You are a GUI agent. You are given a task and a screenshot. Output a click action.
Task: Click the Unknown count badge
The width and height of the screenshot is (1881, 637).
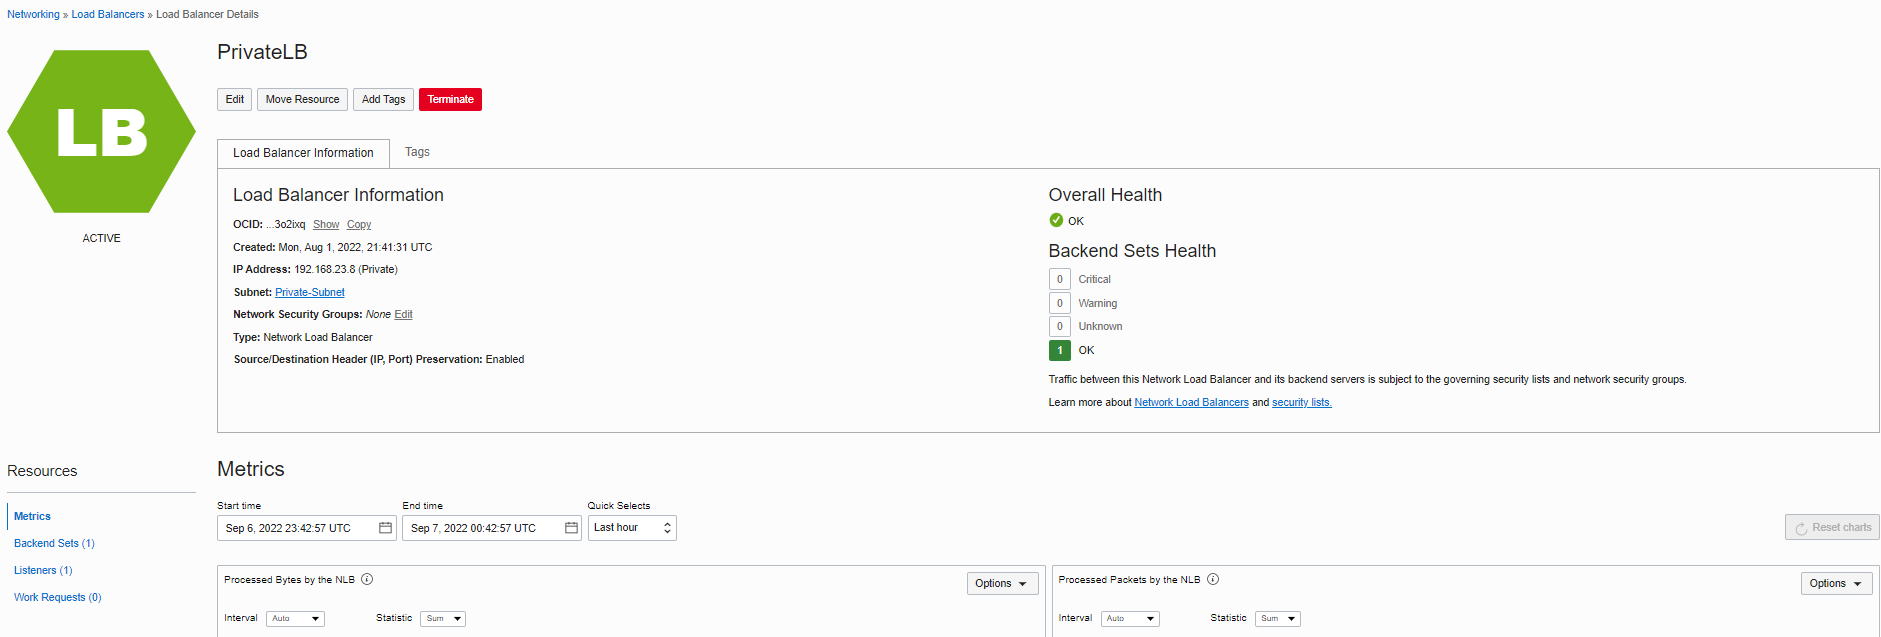click(1060, 326)
